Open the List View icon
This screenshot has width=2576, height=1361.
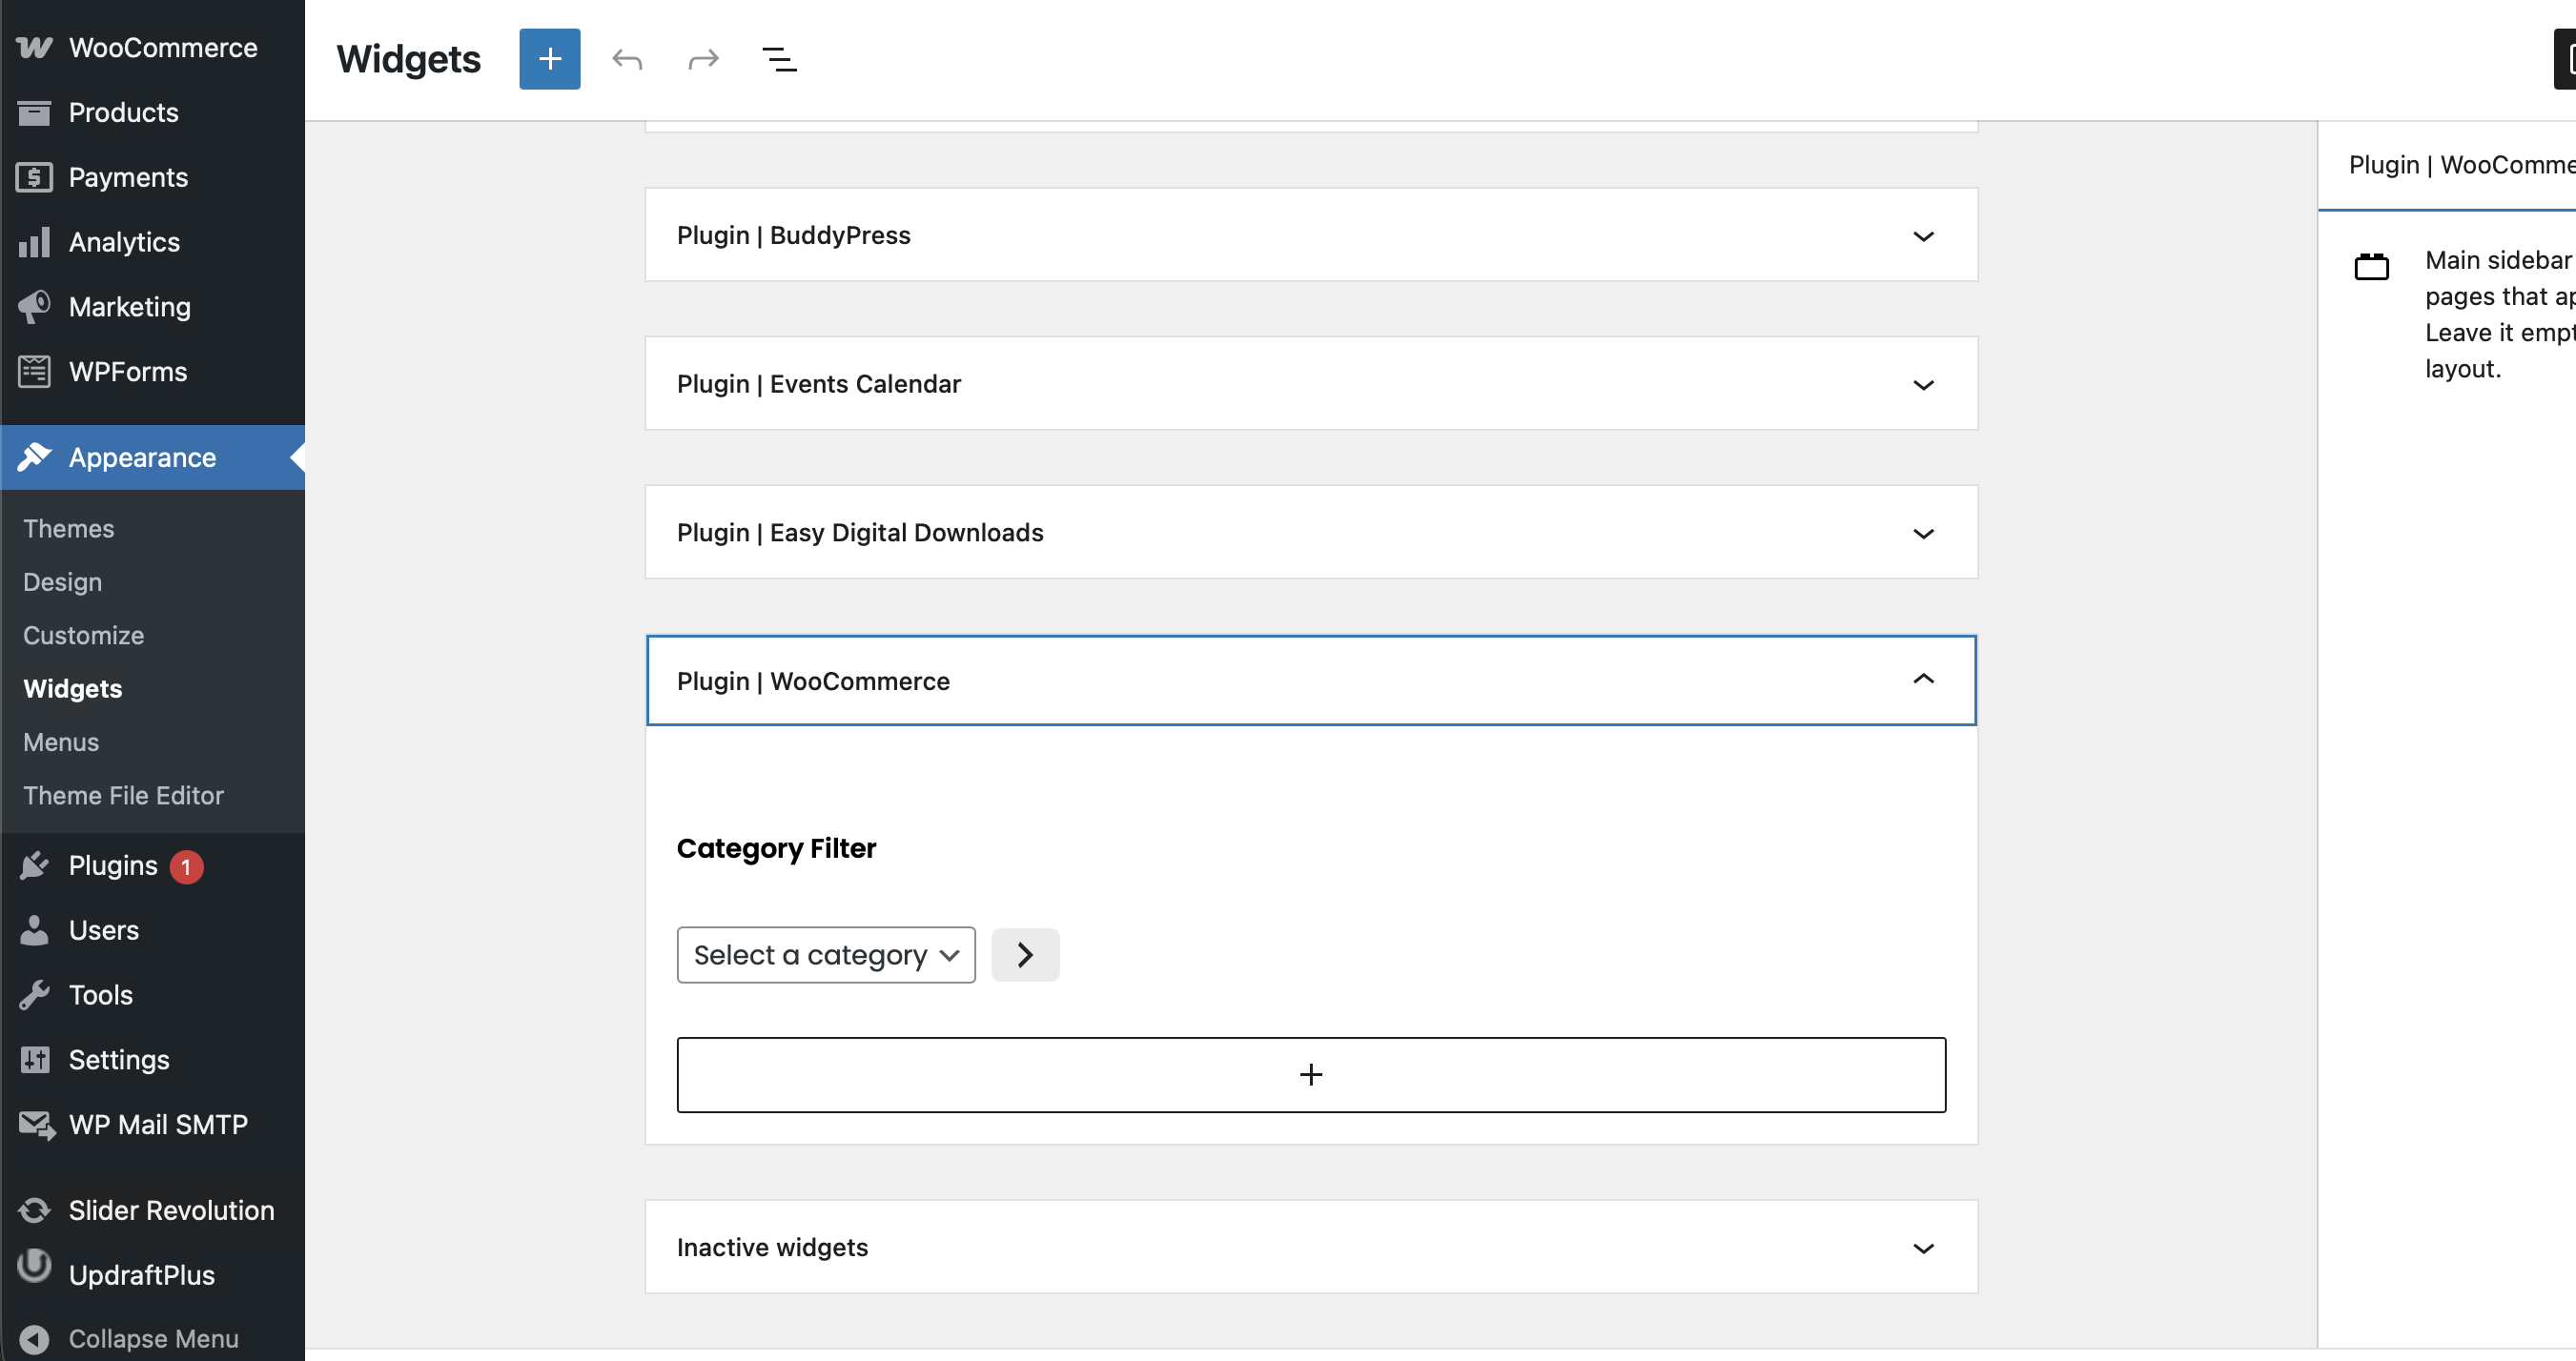[x=779, y=59]
